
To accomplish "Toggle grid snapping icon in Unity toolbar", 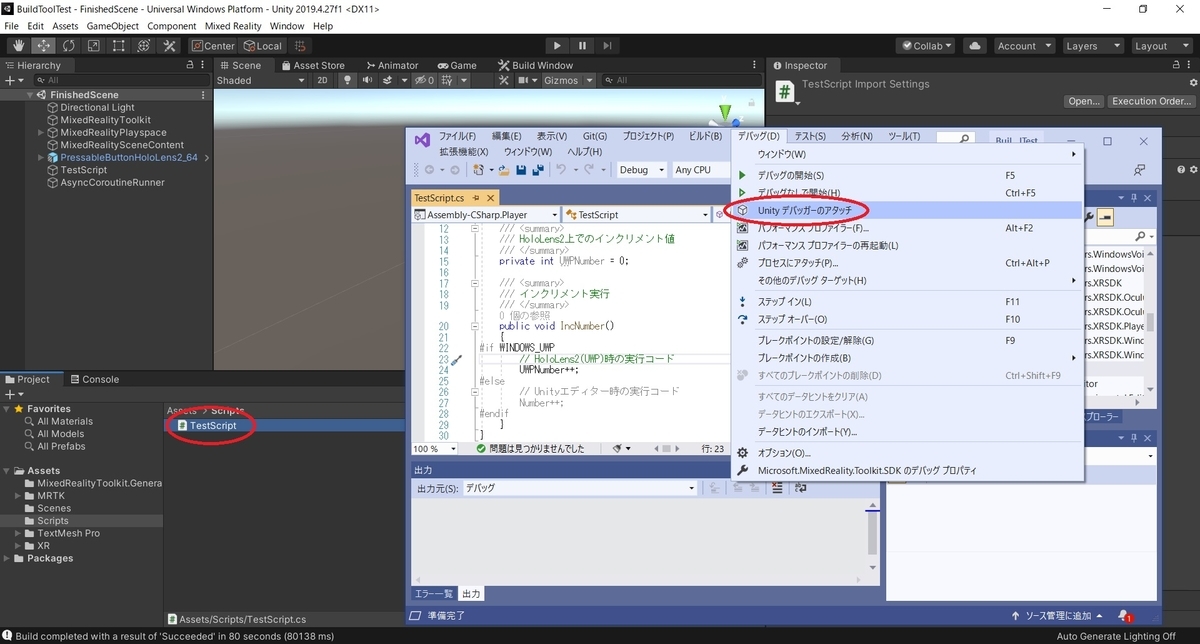I will [298, 46].
